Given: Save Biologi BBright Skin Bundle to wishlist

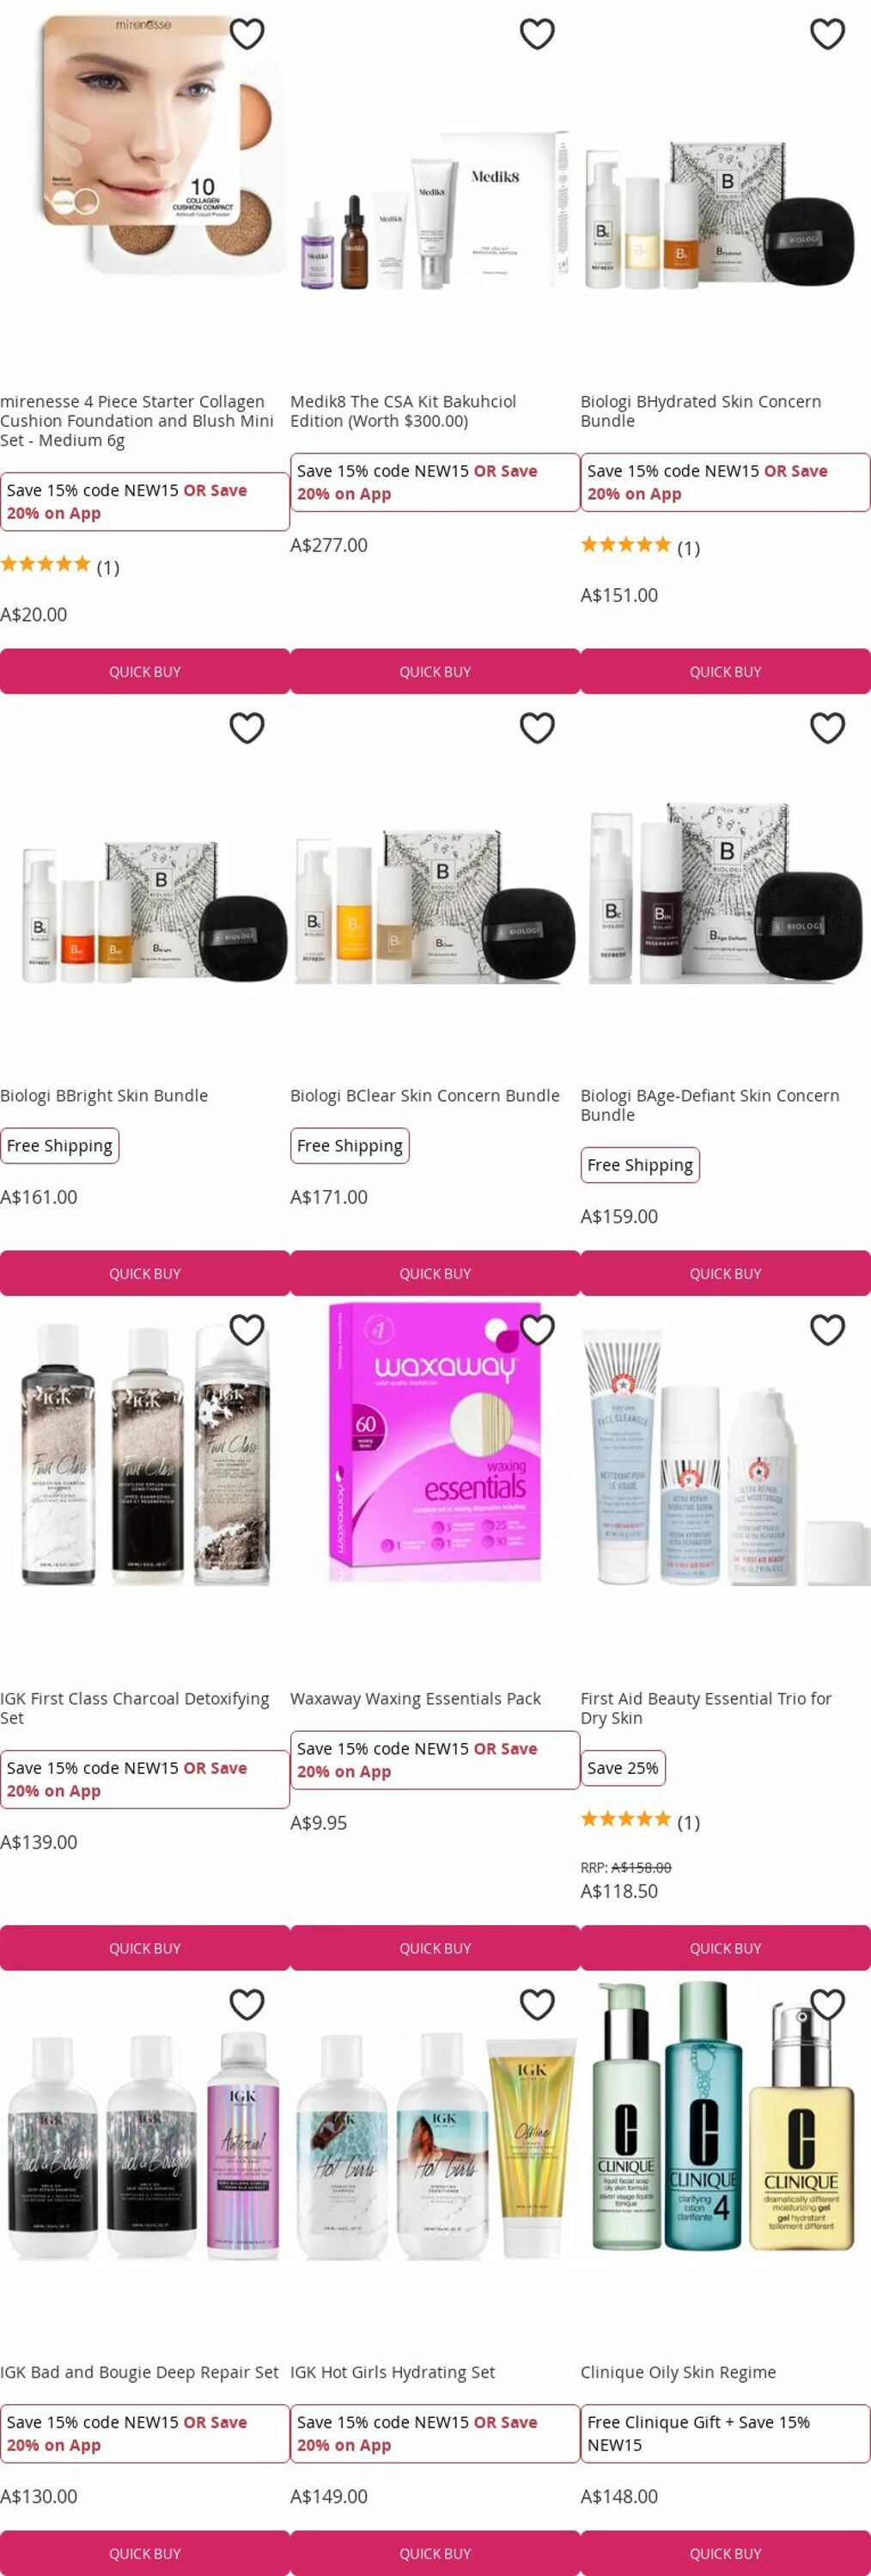Looking at the screenshot, I should coord(247,728).
